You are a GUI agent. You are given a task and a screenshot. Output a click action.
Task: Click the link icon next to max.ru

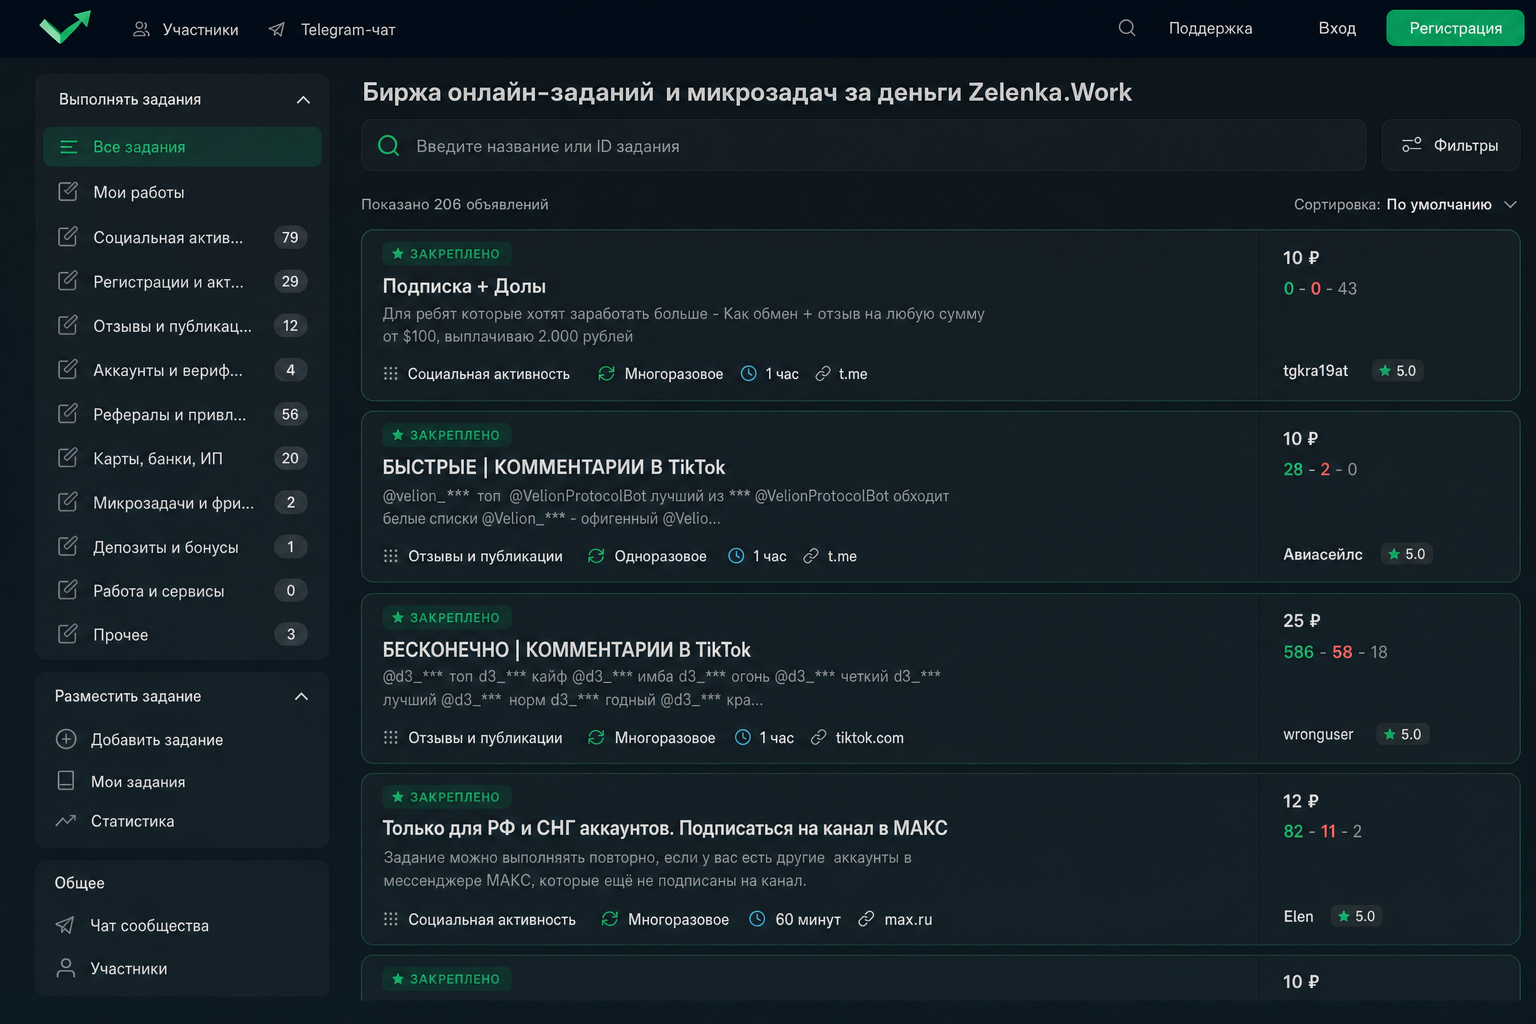tap(866, 919)
